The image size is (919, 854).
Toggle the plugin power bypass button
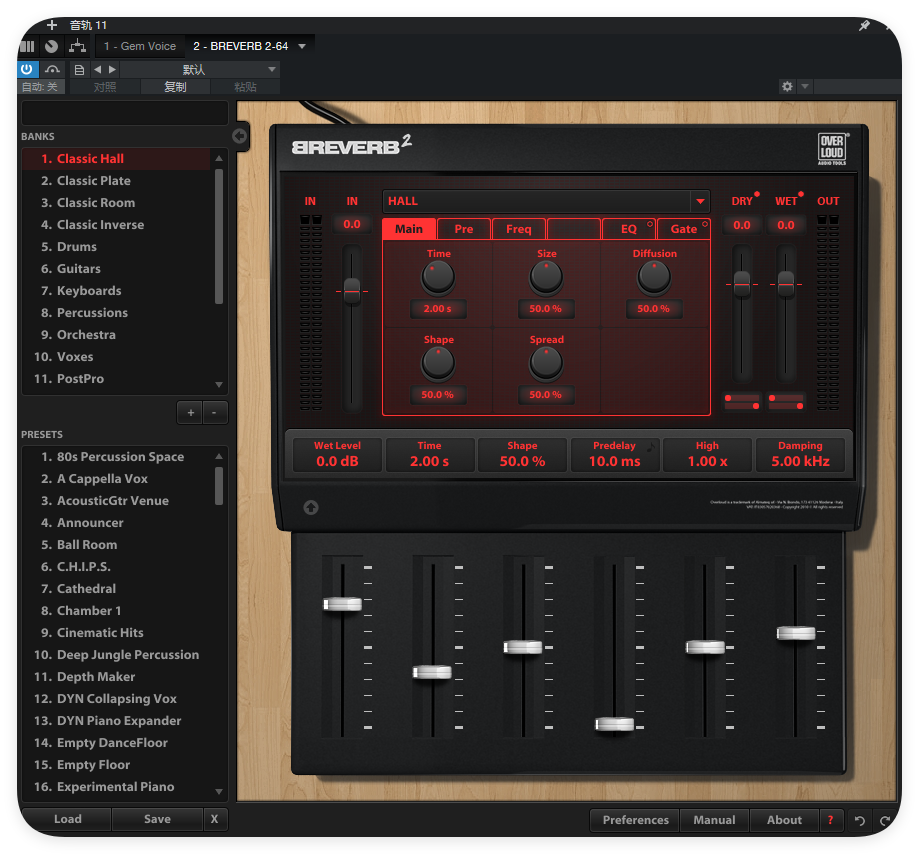27,69
